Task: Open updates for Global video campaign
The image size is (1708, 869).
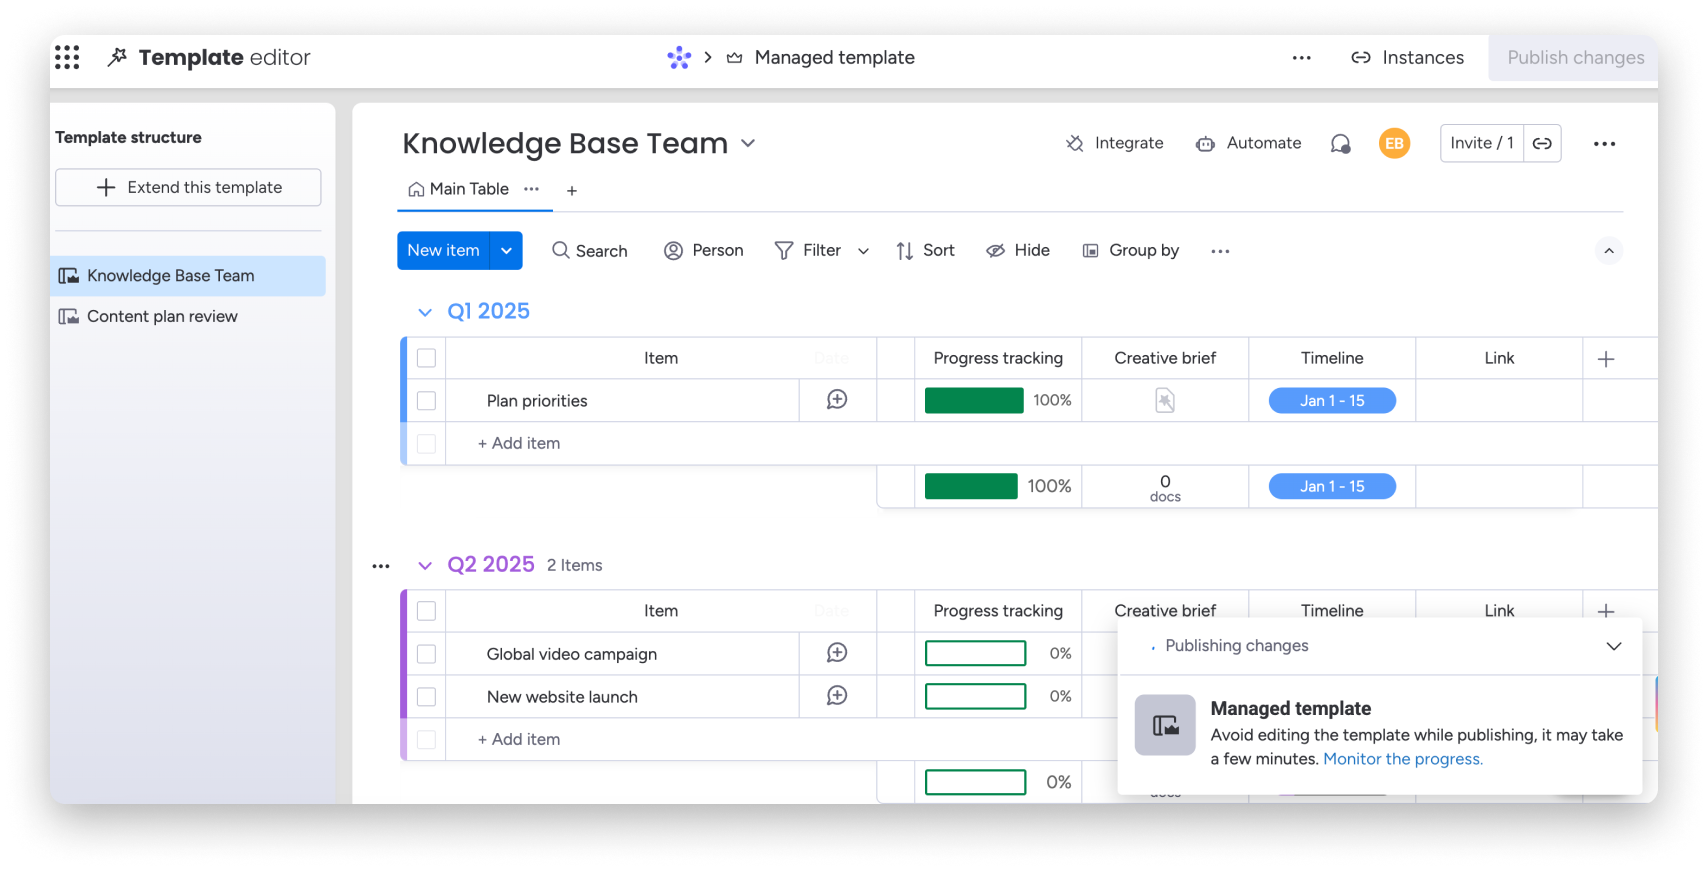Action: tap(837, 653)
